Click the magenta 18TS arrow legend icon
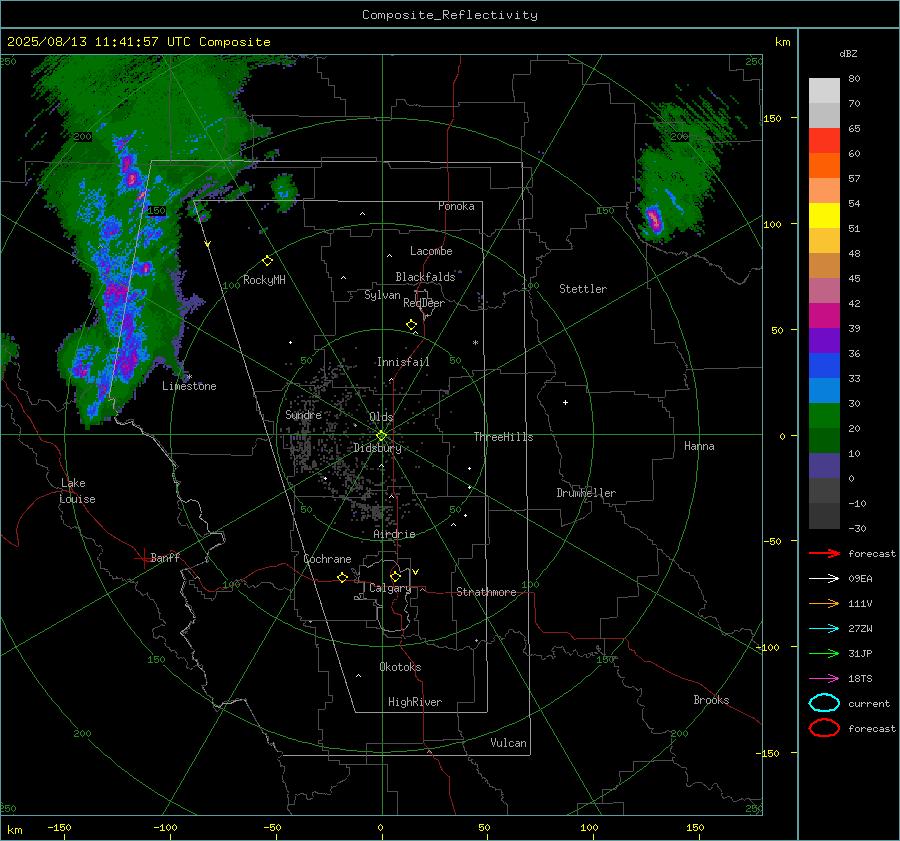The height and width of the screenshot is (841, 900). [824, 679]
